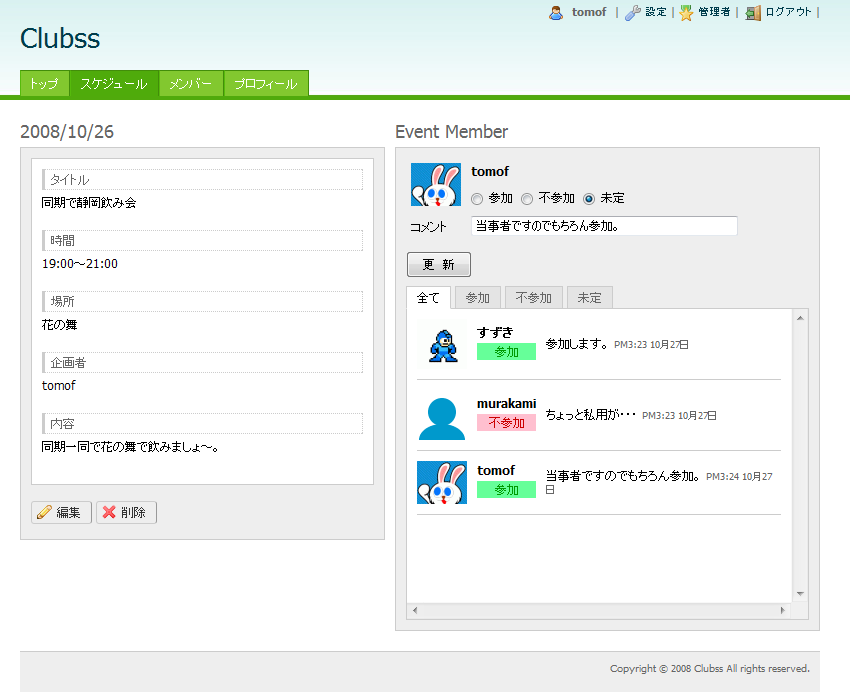Switch to the 不参加 member list tab
This screenshot has width=850, height=692.
click(x=533, y=298)
